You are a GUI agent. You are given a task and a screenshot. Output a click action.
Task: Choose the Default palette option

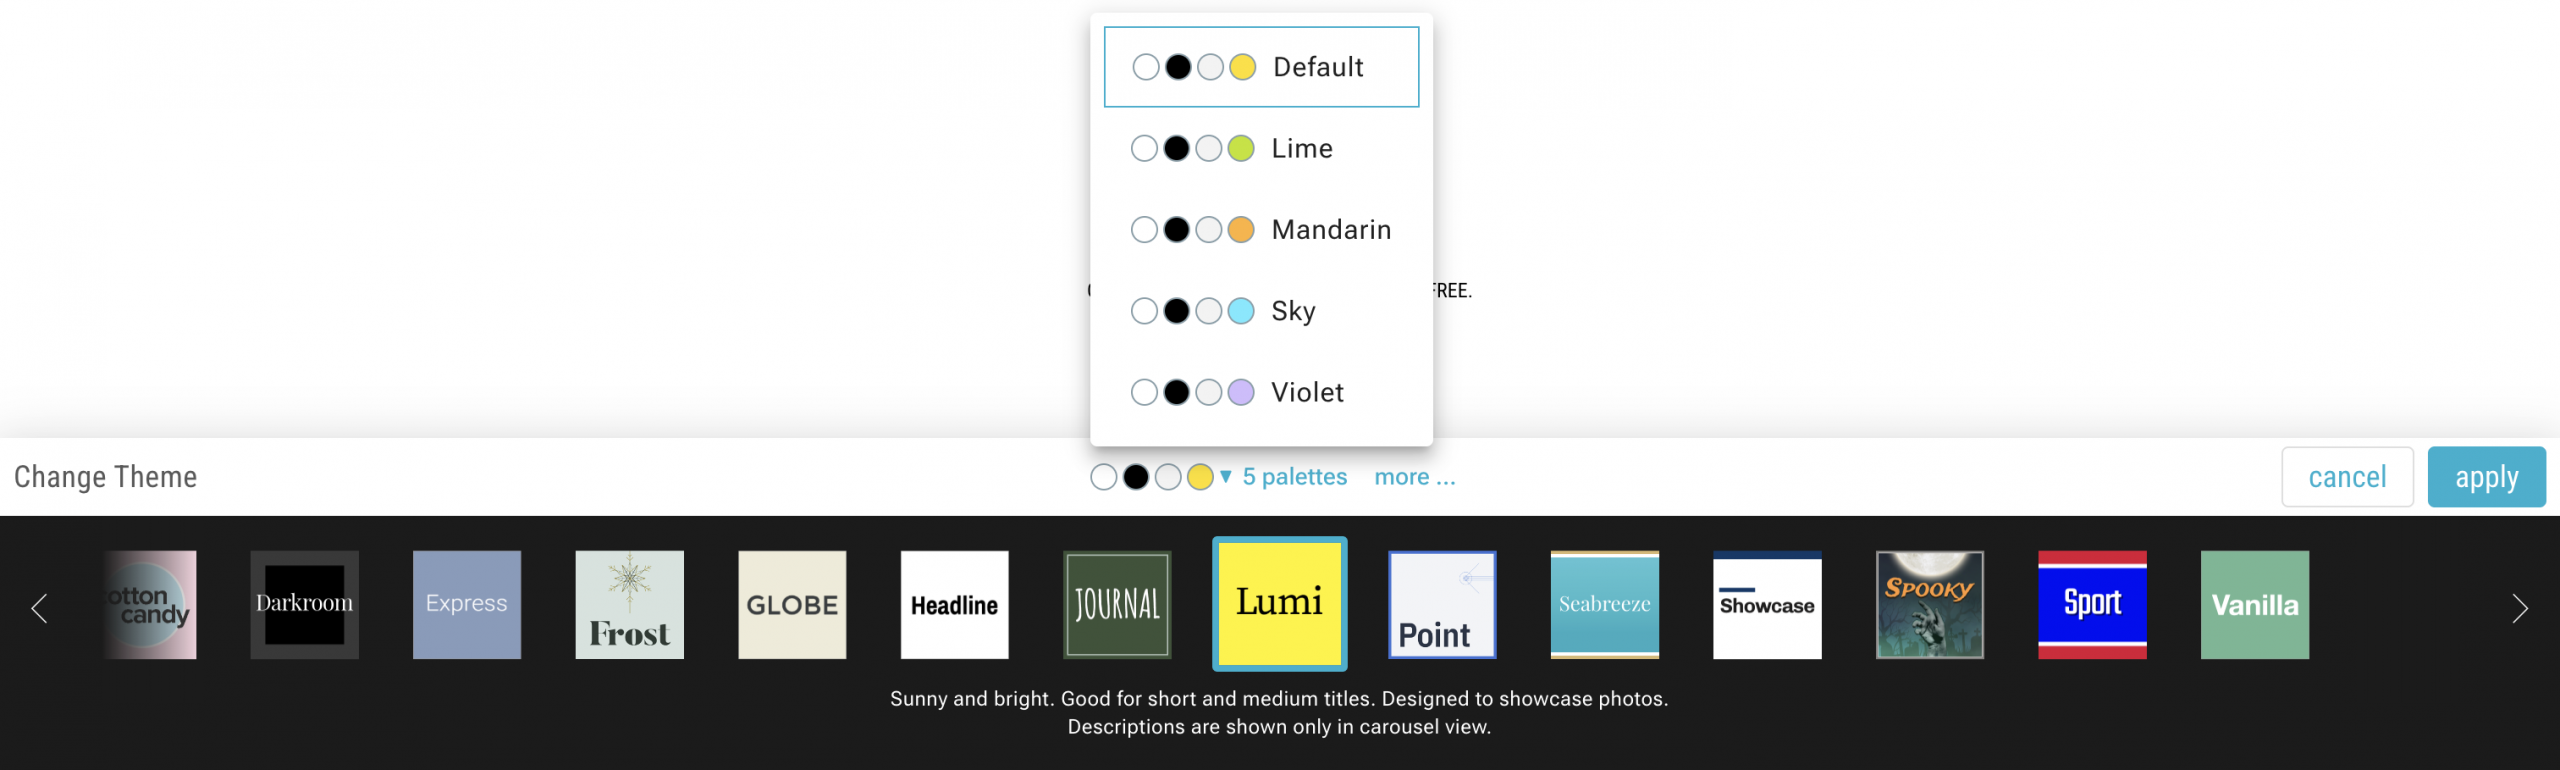pyautogui.click(x=1260, y=67)
